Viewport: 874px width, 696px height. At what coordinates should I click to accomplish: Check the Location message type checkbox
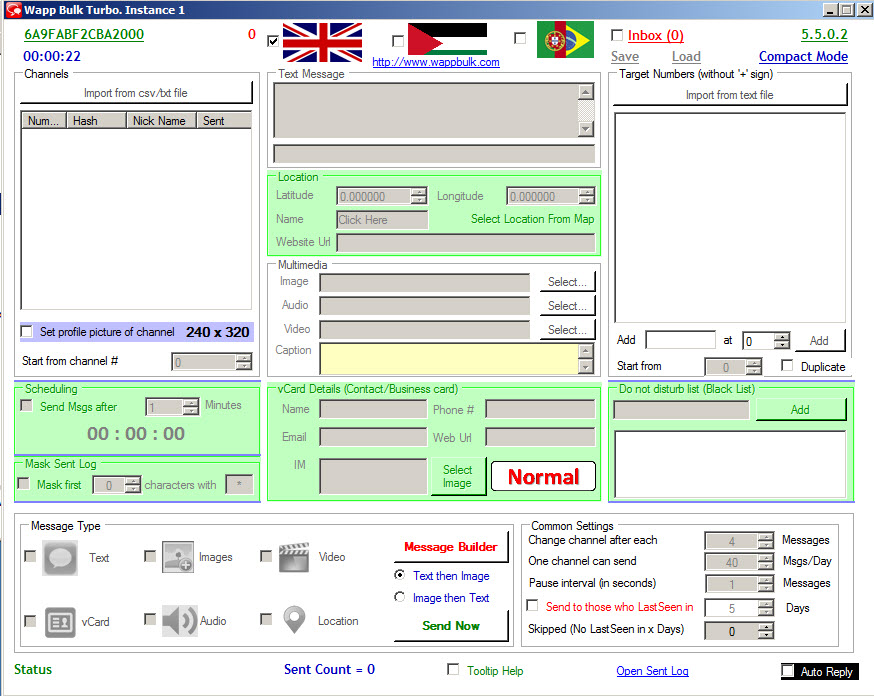pos(266,619)
